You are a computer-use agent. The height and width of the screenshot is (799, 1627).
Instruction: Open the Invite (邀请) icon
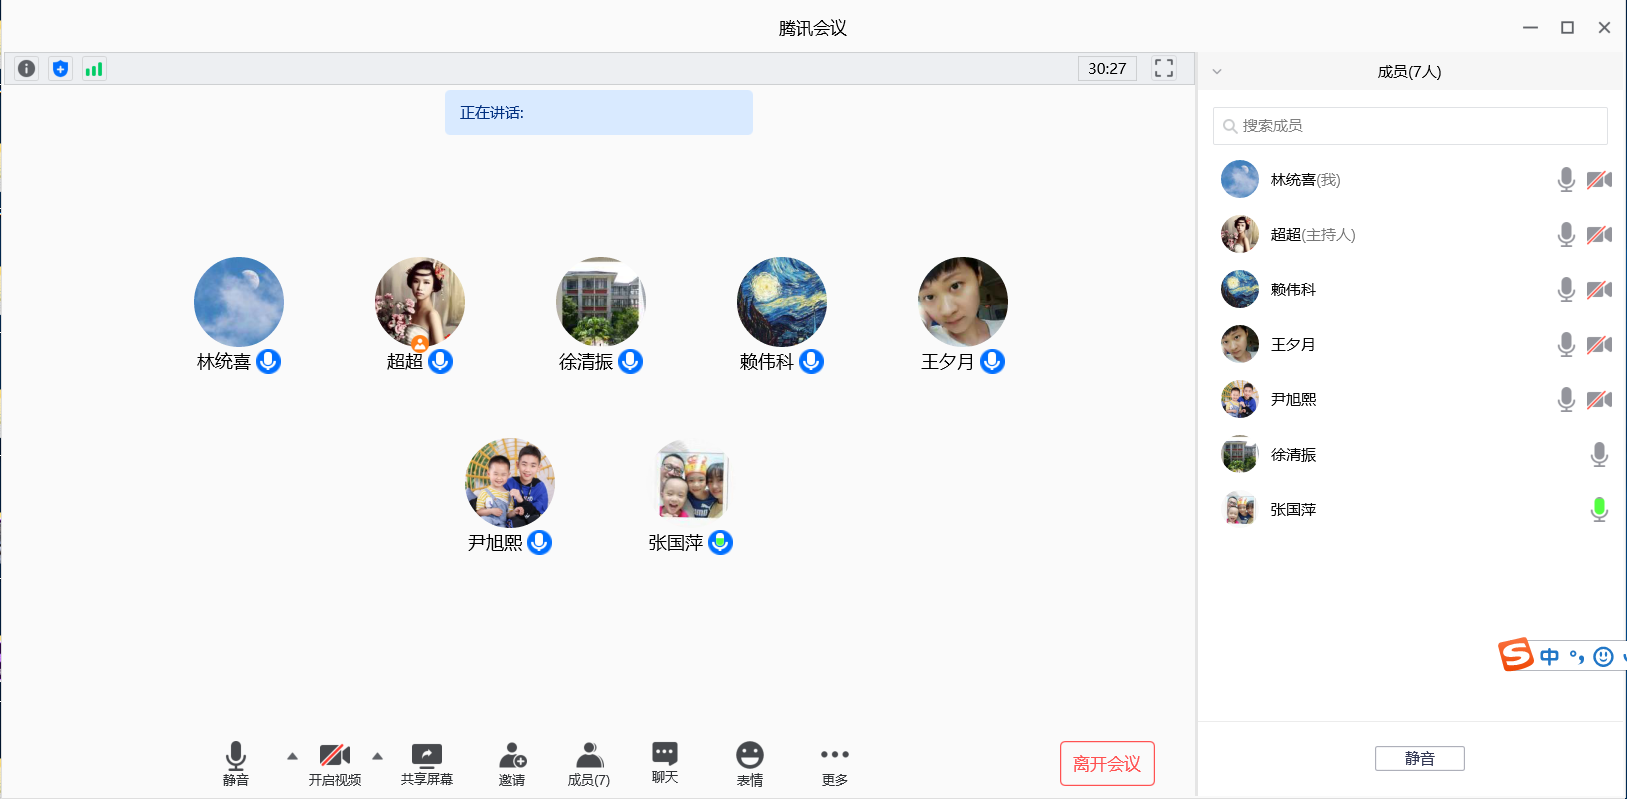click(x=512, y=764)
